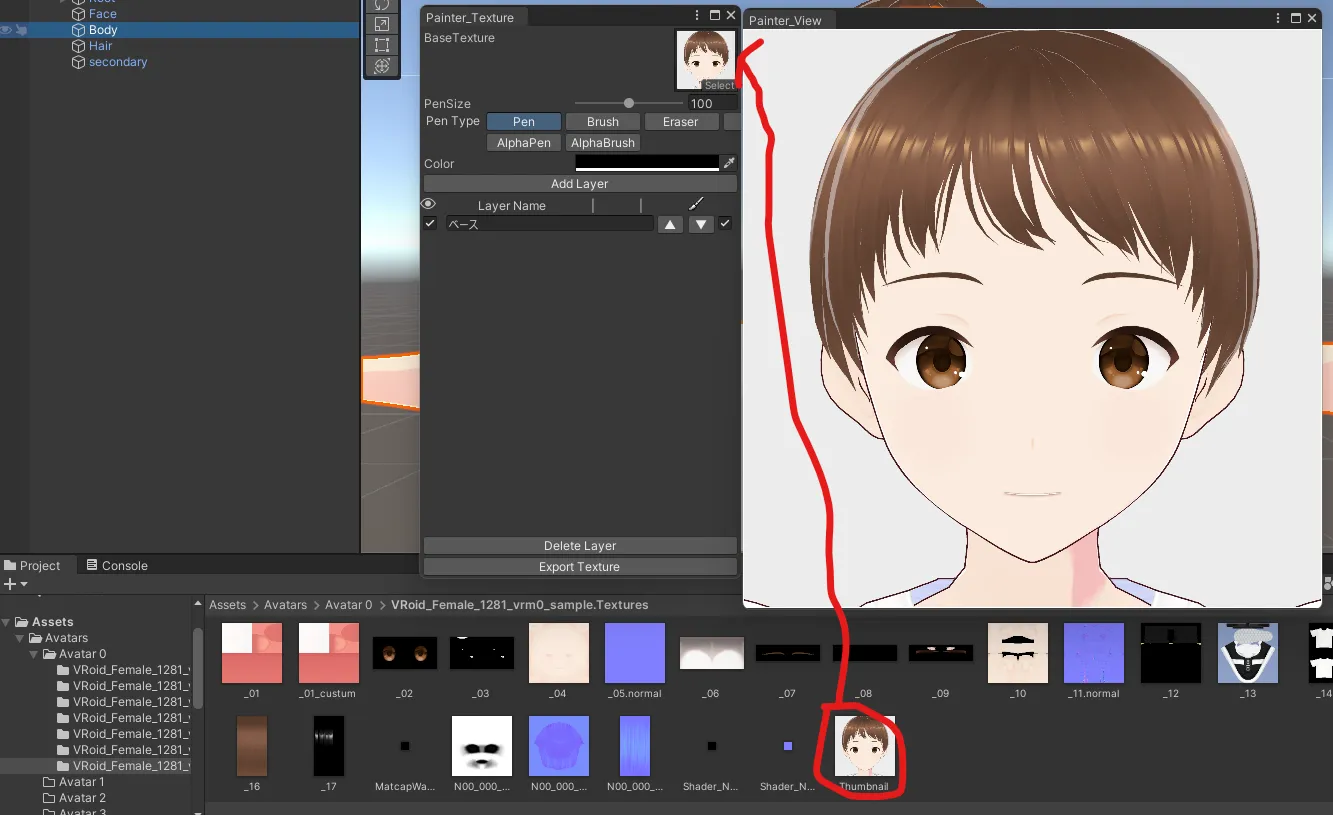Click the Add Layer button

tap(580, 184)
